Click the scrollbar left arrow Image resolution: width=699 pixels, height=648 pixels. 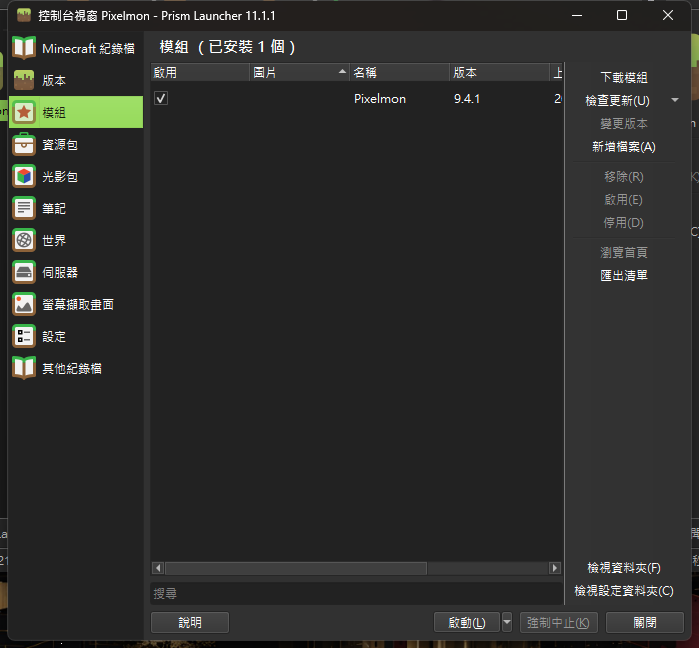(158, 568)
